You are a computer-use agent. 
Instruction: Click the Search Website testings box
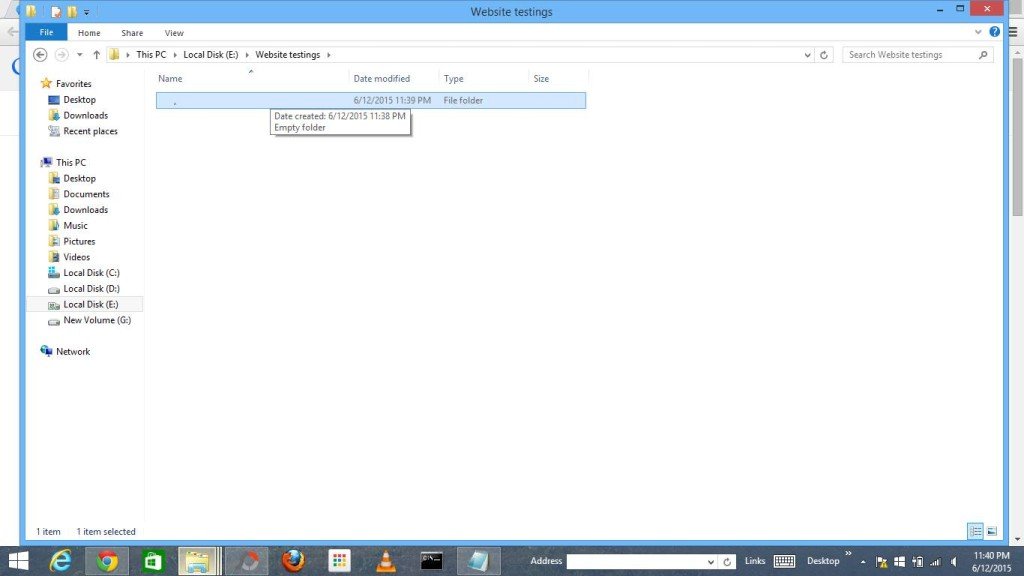click(908, 55)
